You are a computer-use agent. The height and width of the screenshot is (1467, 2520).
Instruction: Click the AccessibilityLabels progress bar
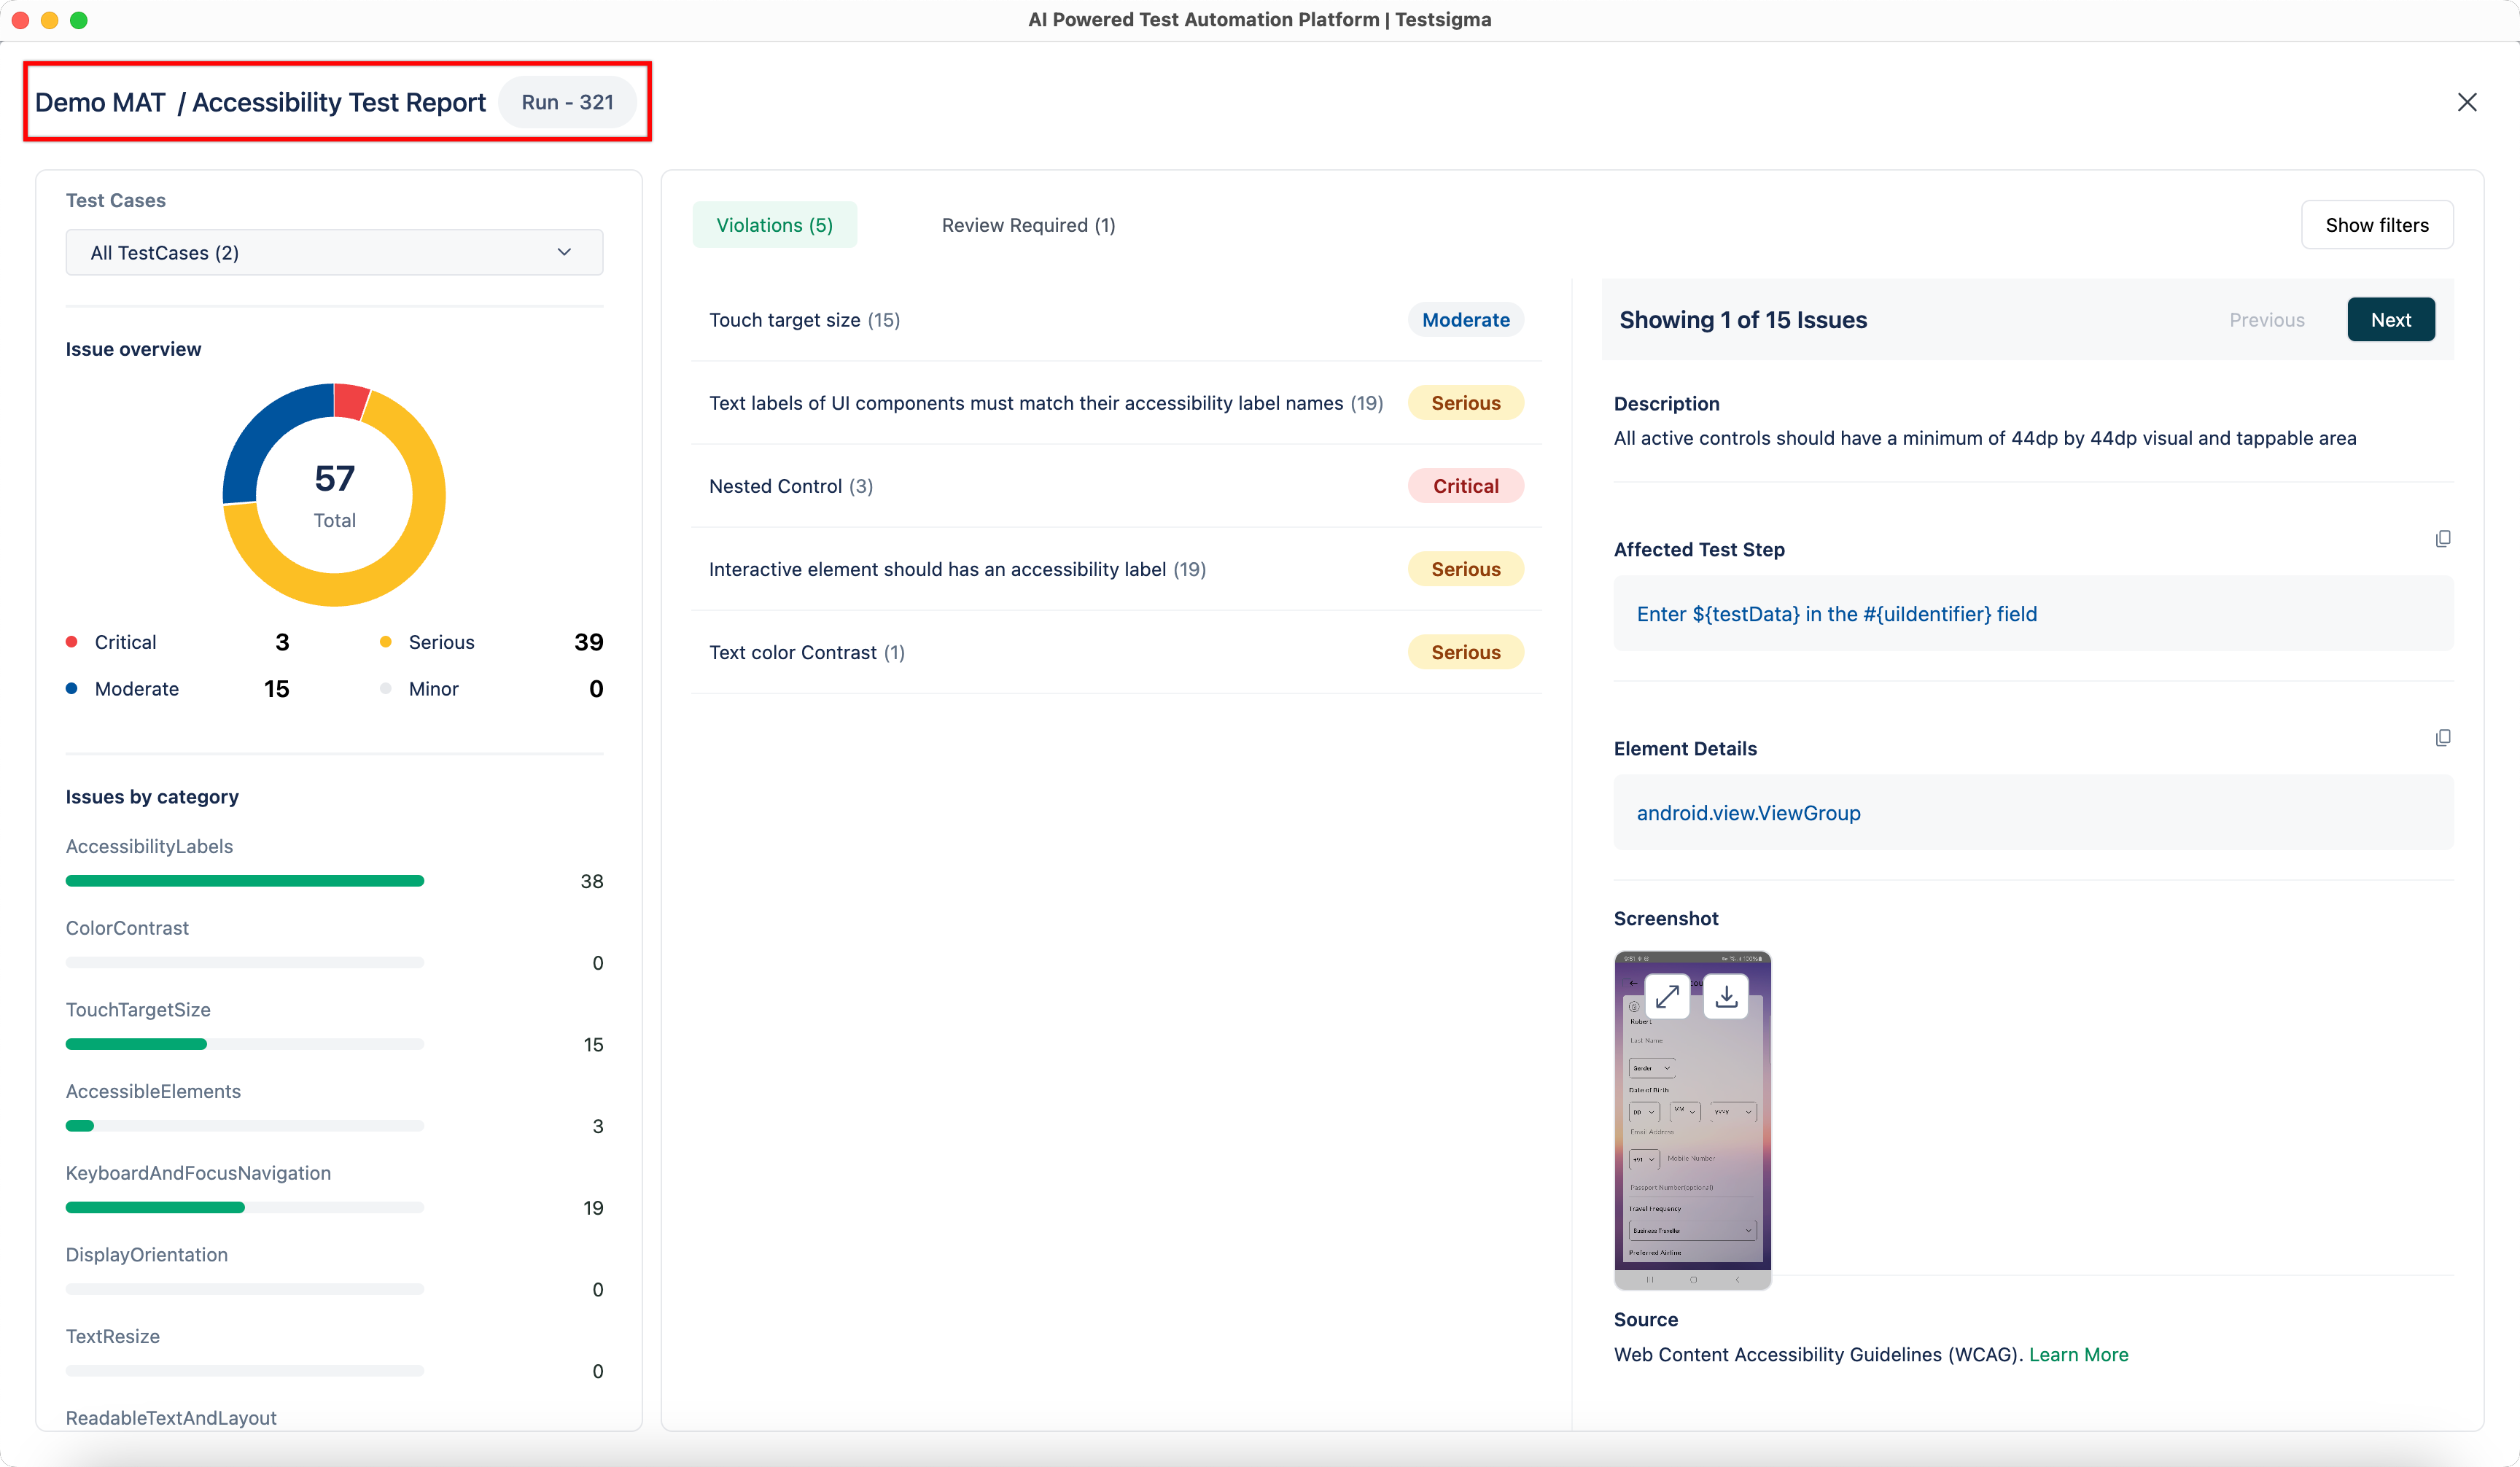pos(245,881)
